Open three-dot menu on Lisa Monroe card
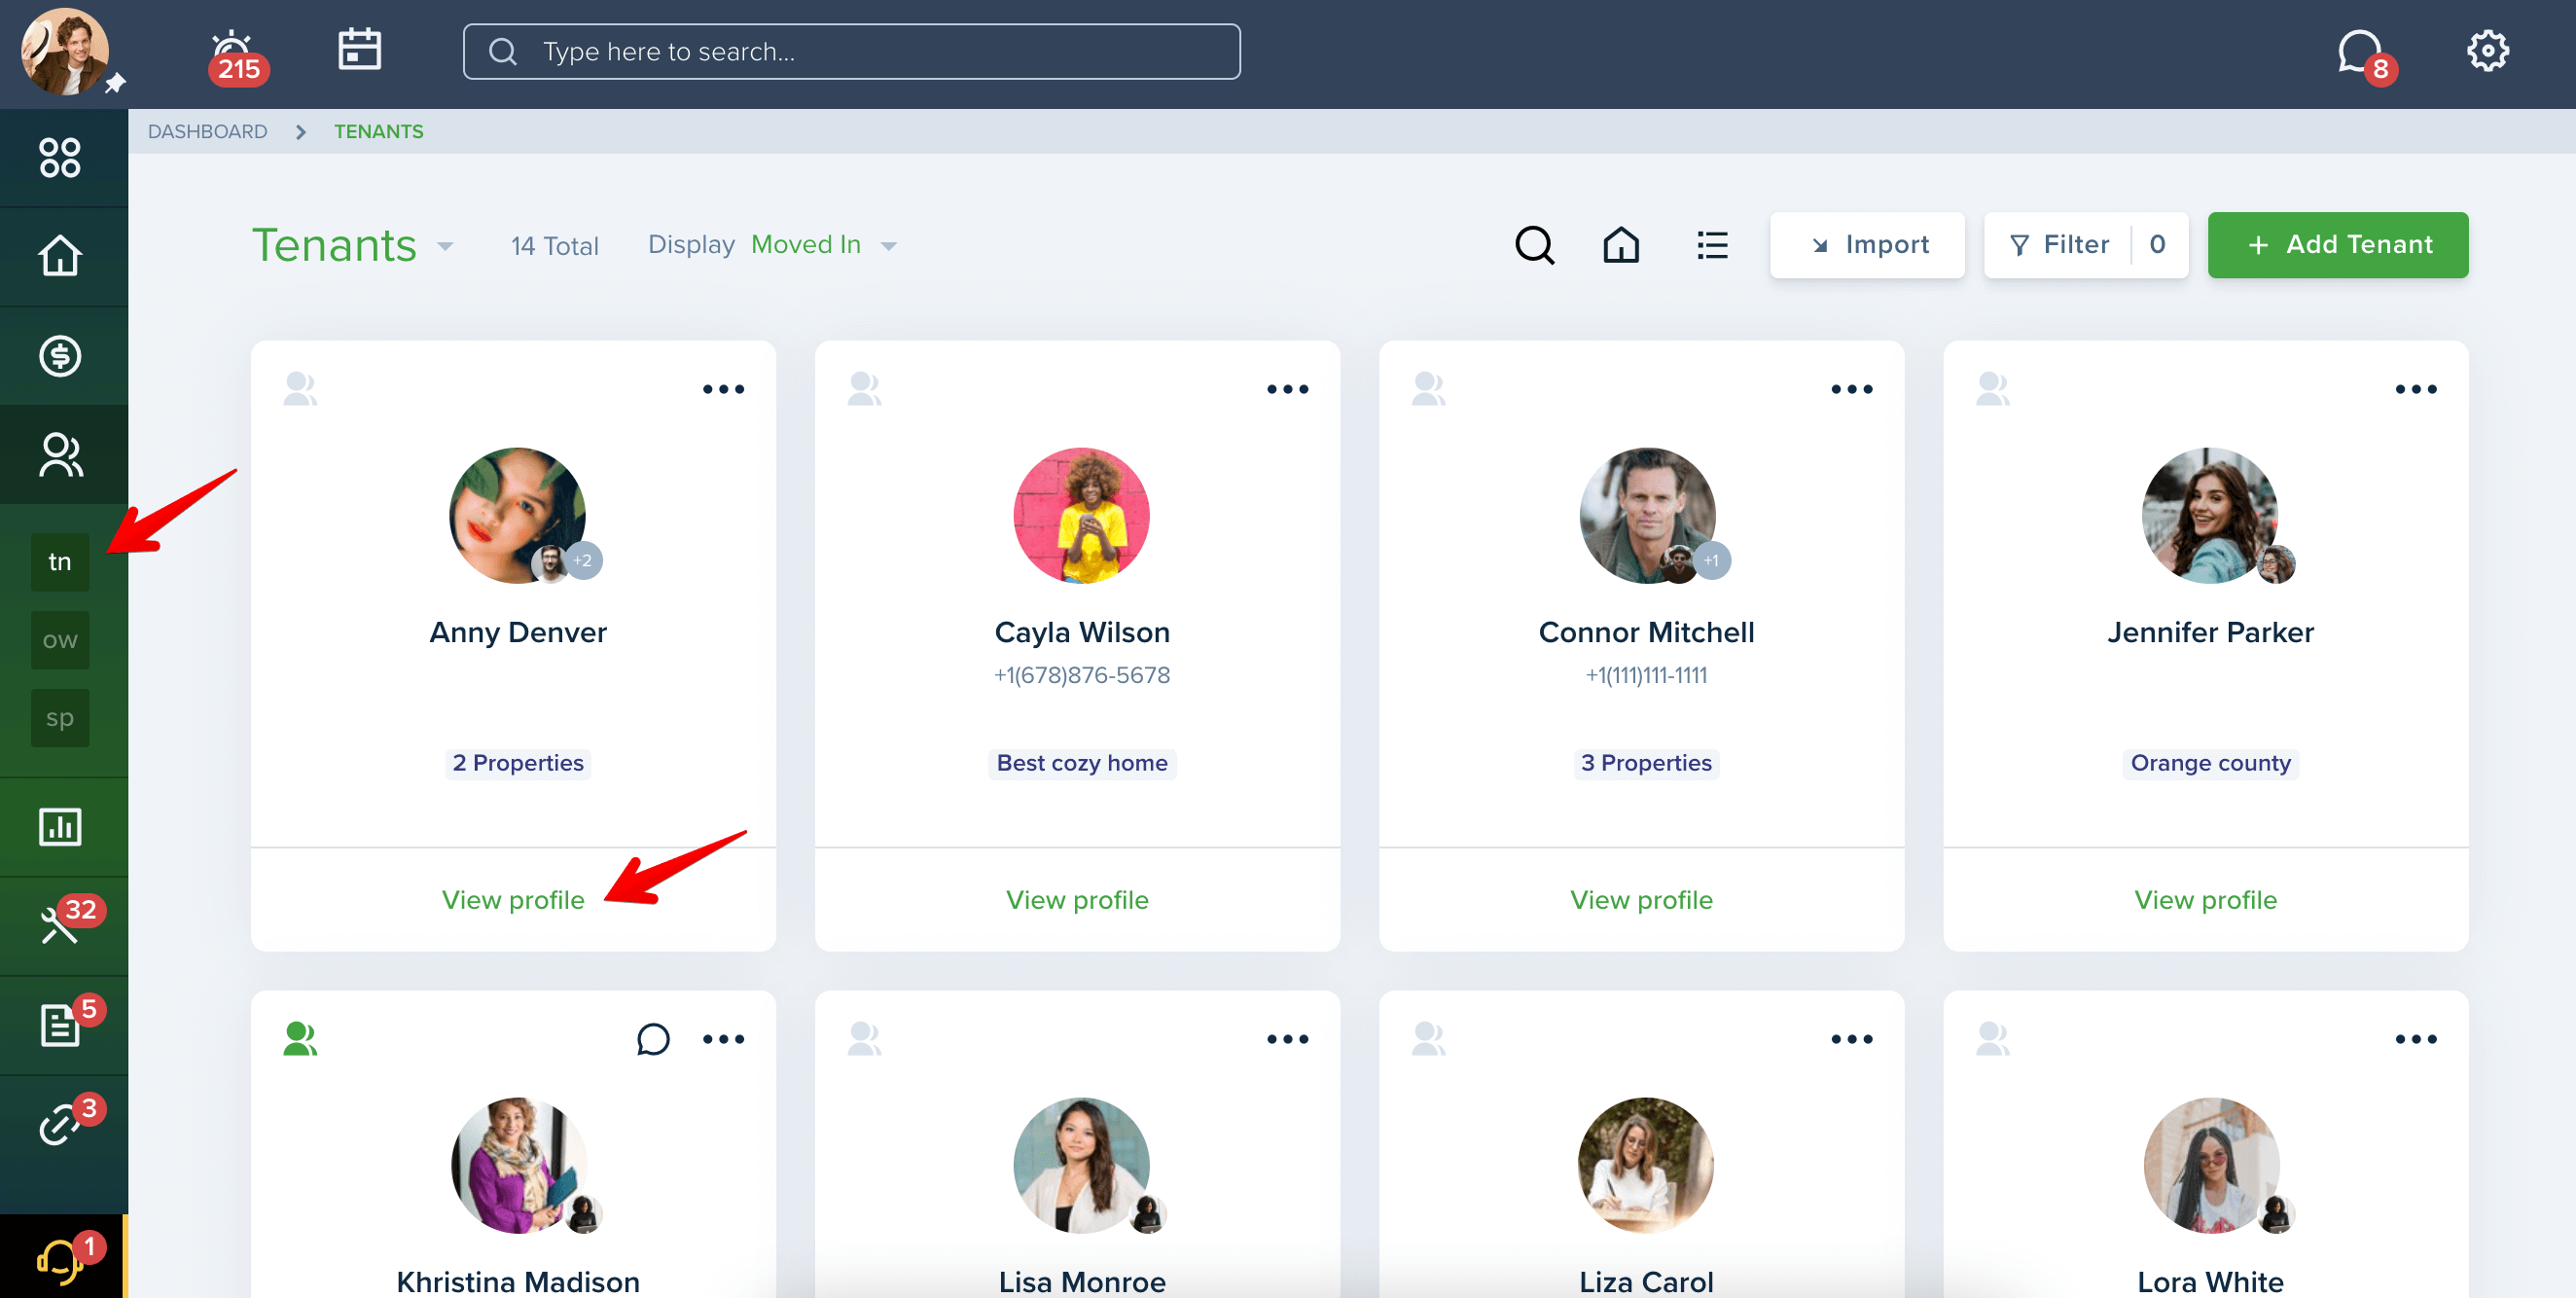The image size is (2576, 1298). click(x=1287, y=1039)
